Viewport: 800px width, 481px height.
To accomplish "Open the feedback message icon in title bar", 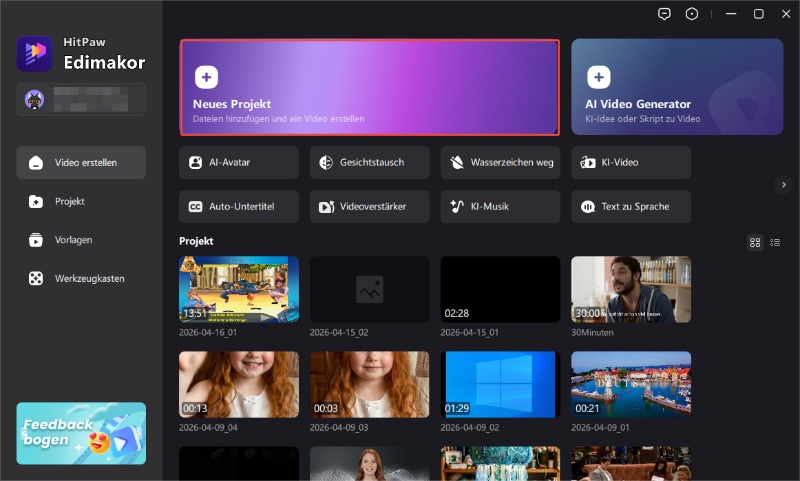I will pos(664,14).
